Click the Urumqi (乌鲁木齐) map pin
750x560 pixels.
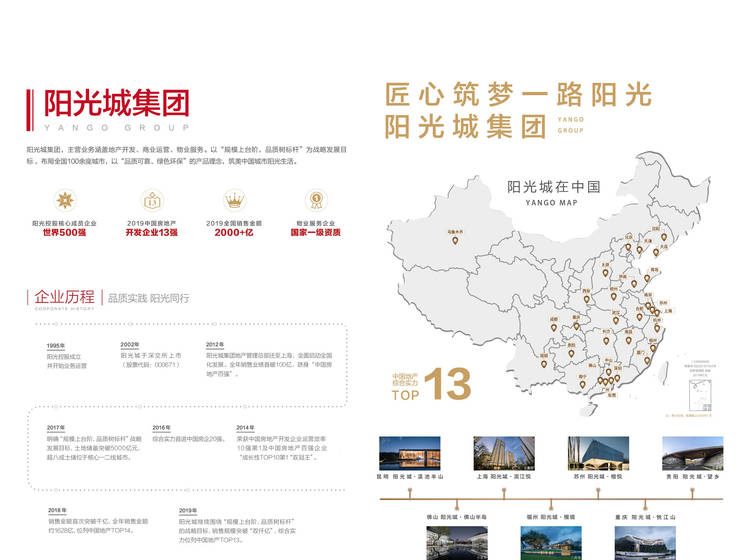click(x=455, y=241)
